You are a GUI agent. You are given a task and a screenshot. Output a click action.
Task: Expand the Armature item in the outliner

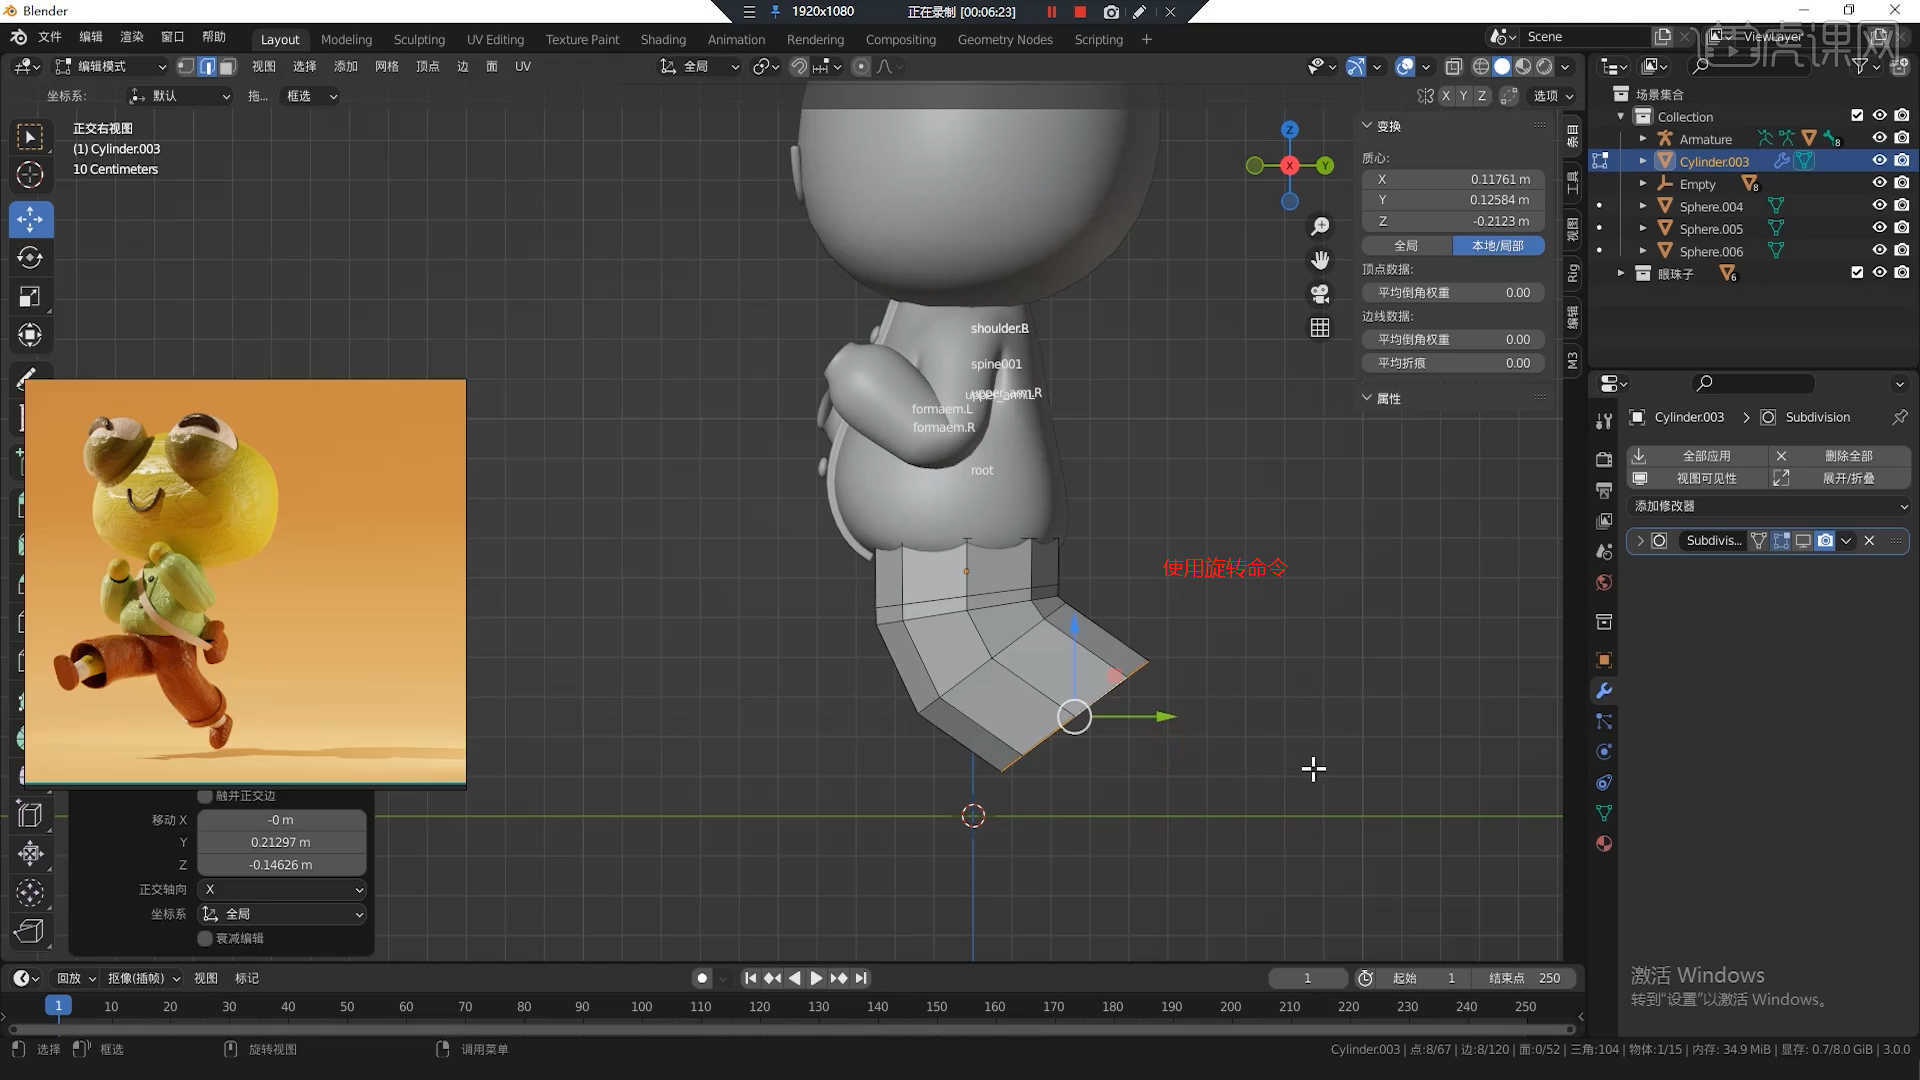point(1643,138)
